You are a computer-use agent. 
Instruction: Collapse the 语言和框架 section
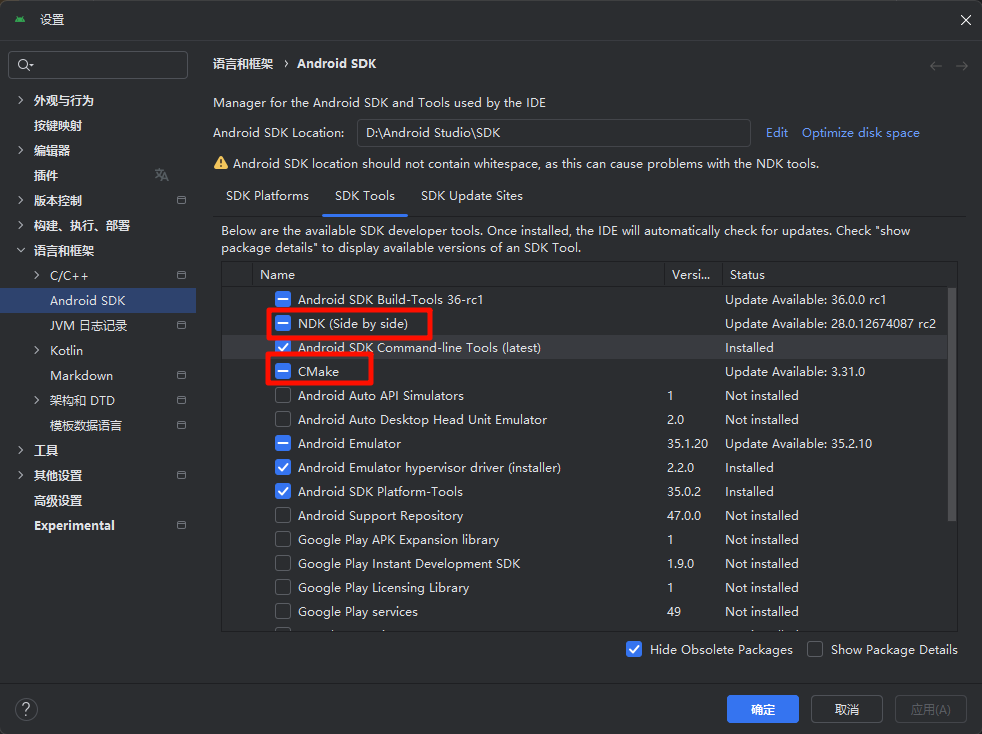coord(21,250)
